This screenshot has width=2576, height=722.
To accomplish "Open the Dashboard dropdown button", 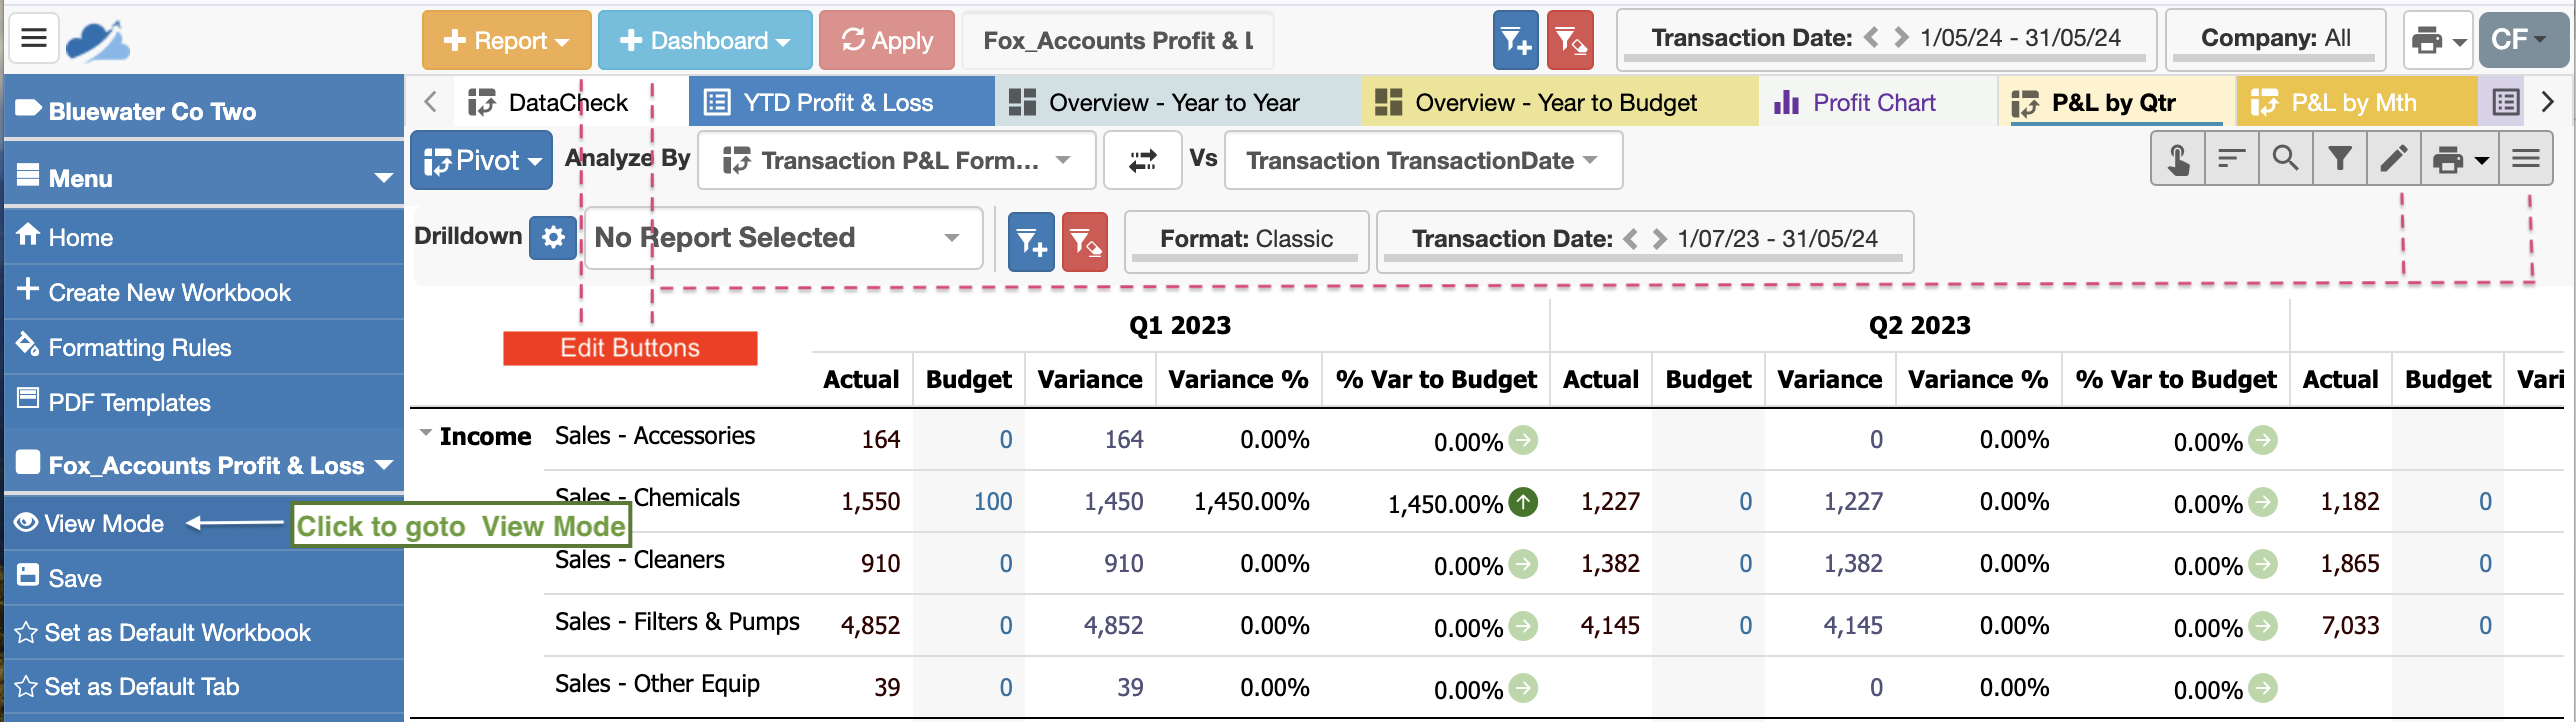I will (705, 40).
